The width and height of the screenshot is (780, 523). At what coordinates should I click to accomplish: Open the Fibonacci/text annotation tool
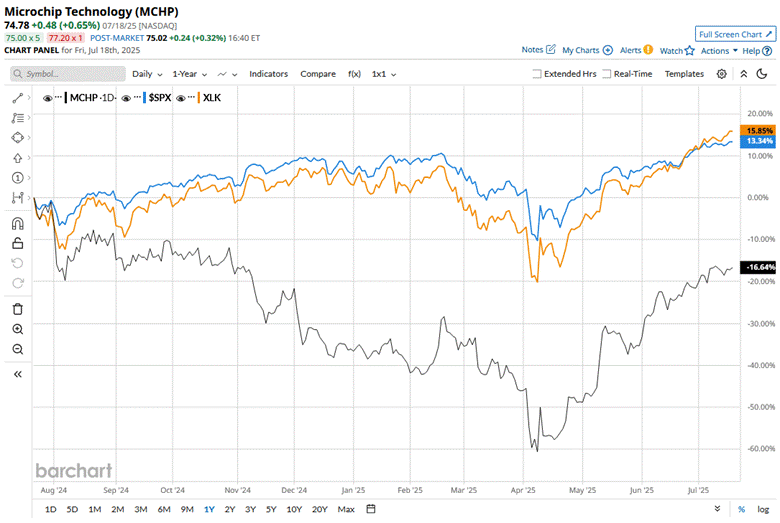click(17, 118)
